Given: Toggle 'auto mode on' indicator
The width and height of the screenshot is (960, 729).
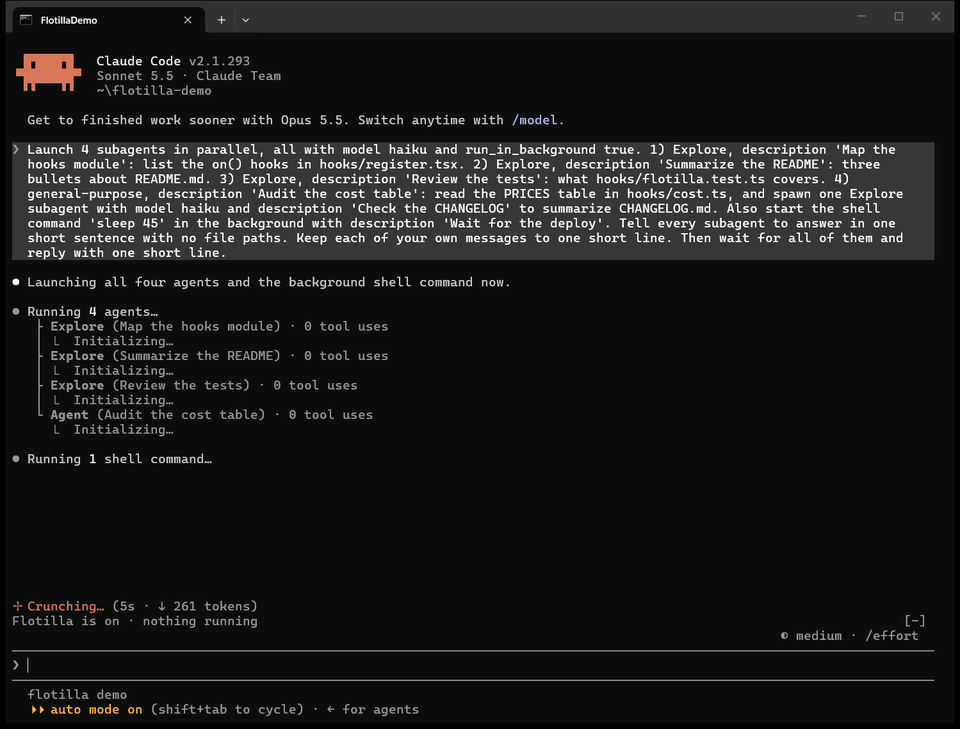Looking at the screenshot, I should pos(96,709).
